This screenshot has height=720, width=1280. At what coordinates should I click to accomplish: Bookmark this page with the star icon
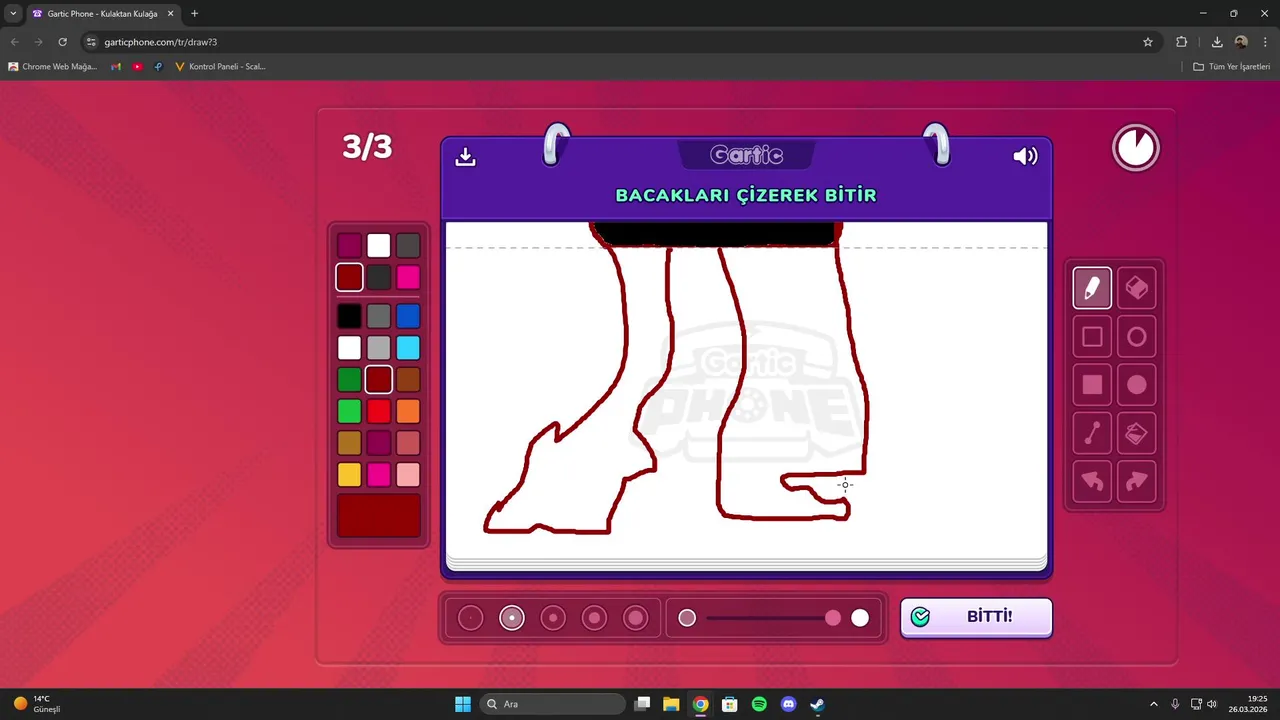pos(1148,42)
